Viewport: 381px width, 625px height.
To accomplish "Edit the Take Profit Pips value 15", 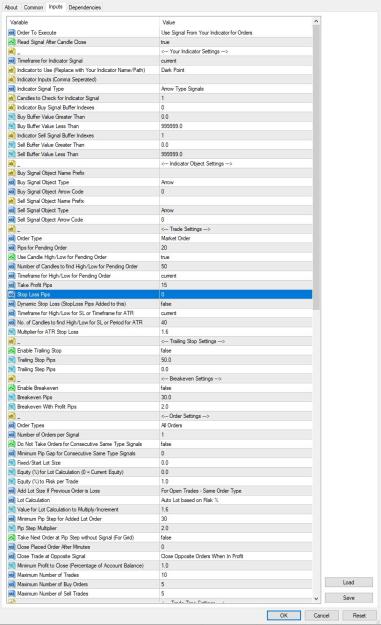I will coord(236,285).
